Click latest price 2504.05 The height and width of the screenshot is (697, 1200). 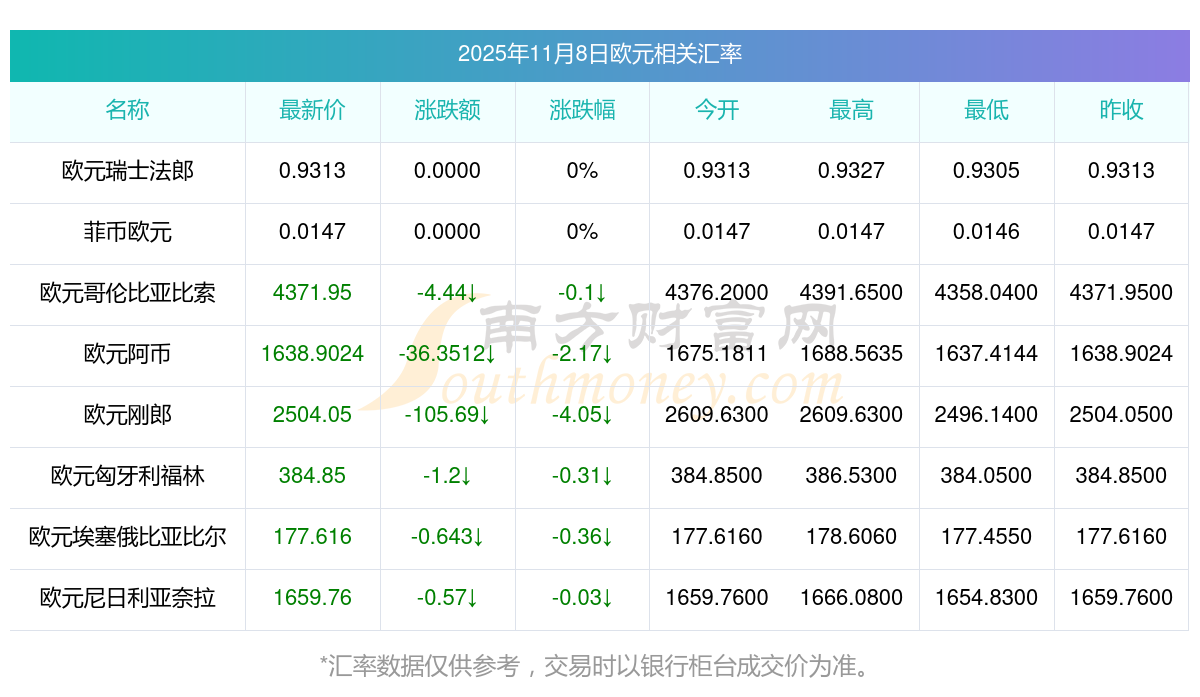(x=312, y=415)
